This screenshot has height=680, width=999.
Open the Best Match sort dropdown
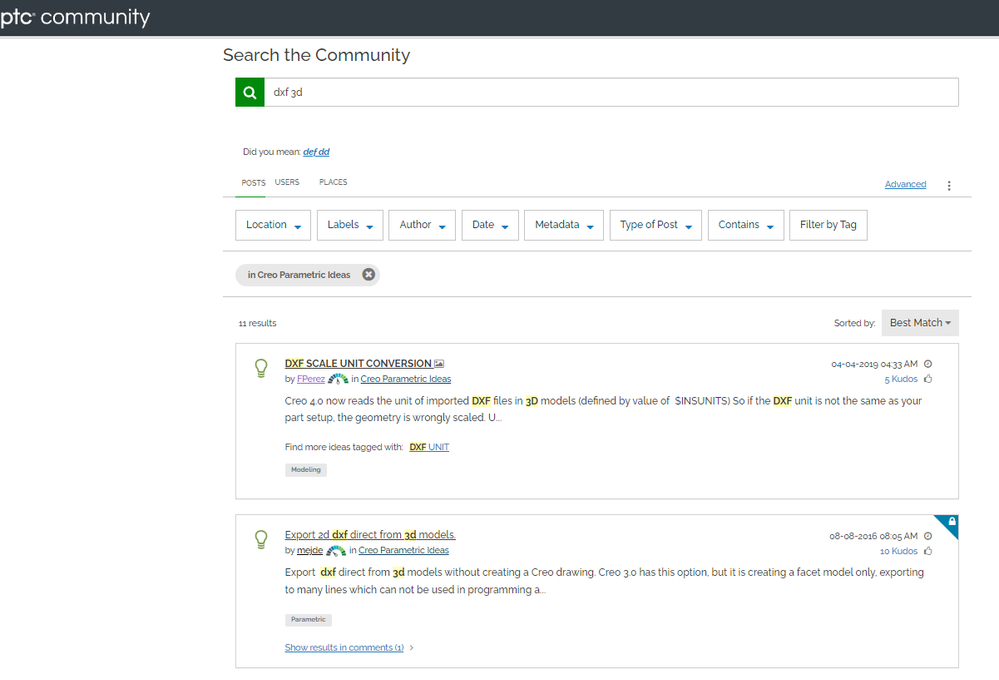920,323
